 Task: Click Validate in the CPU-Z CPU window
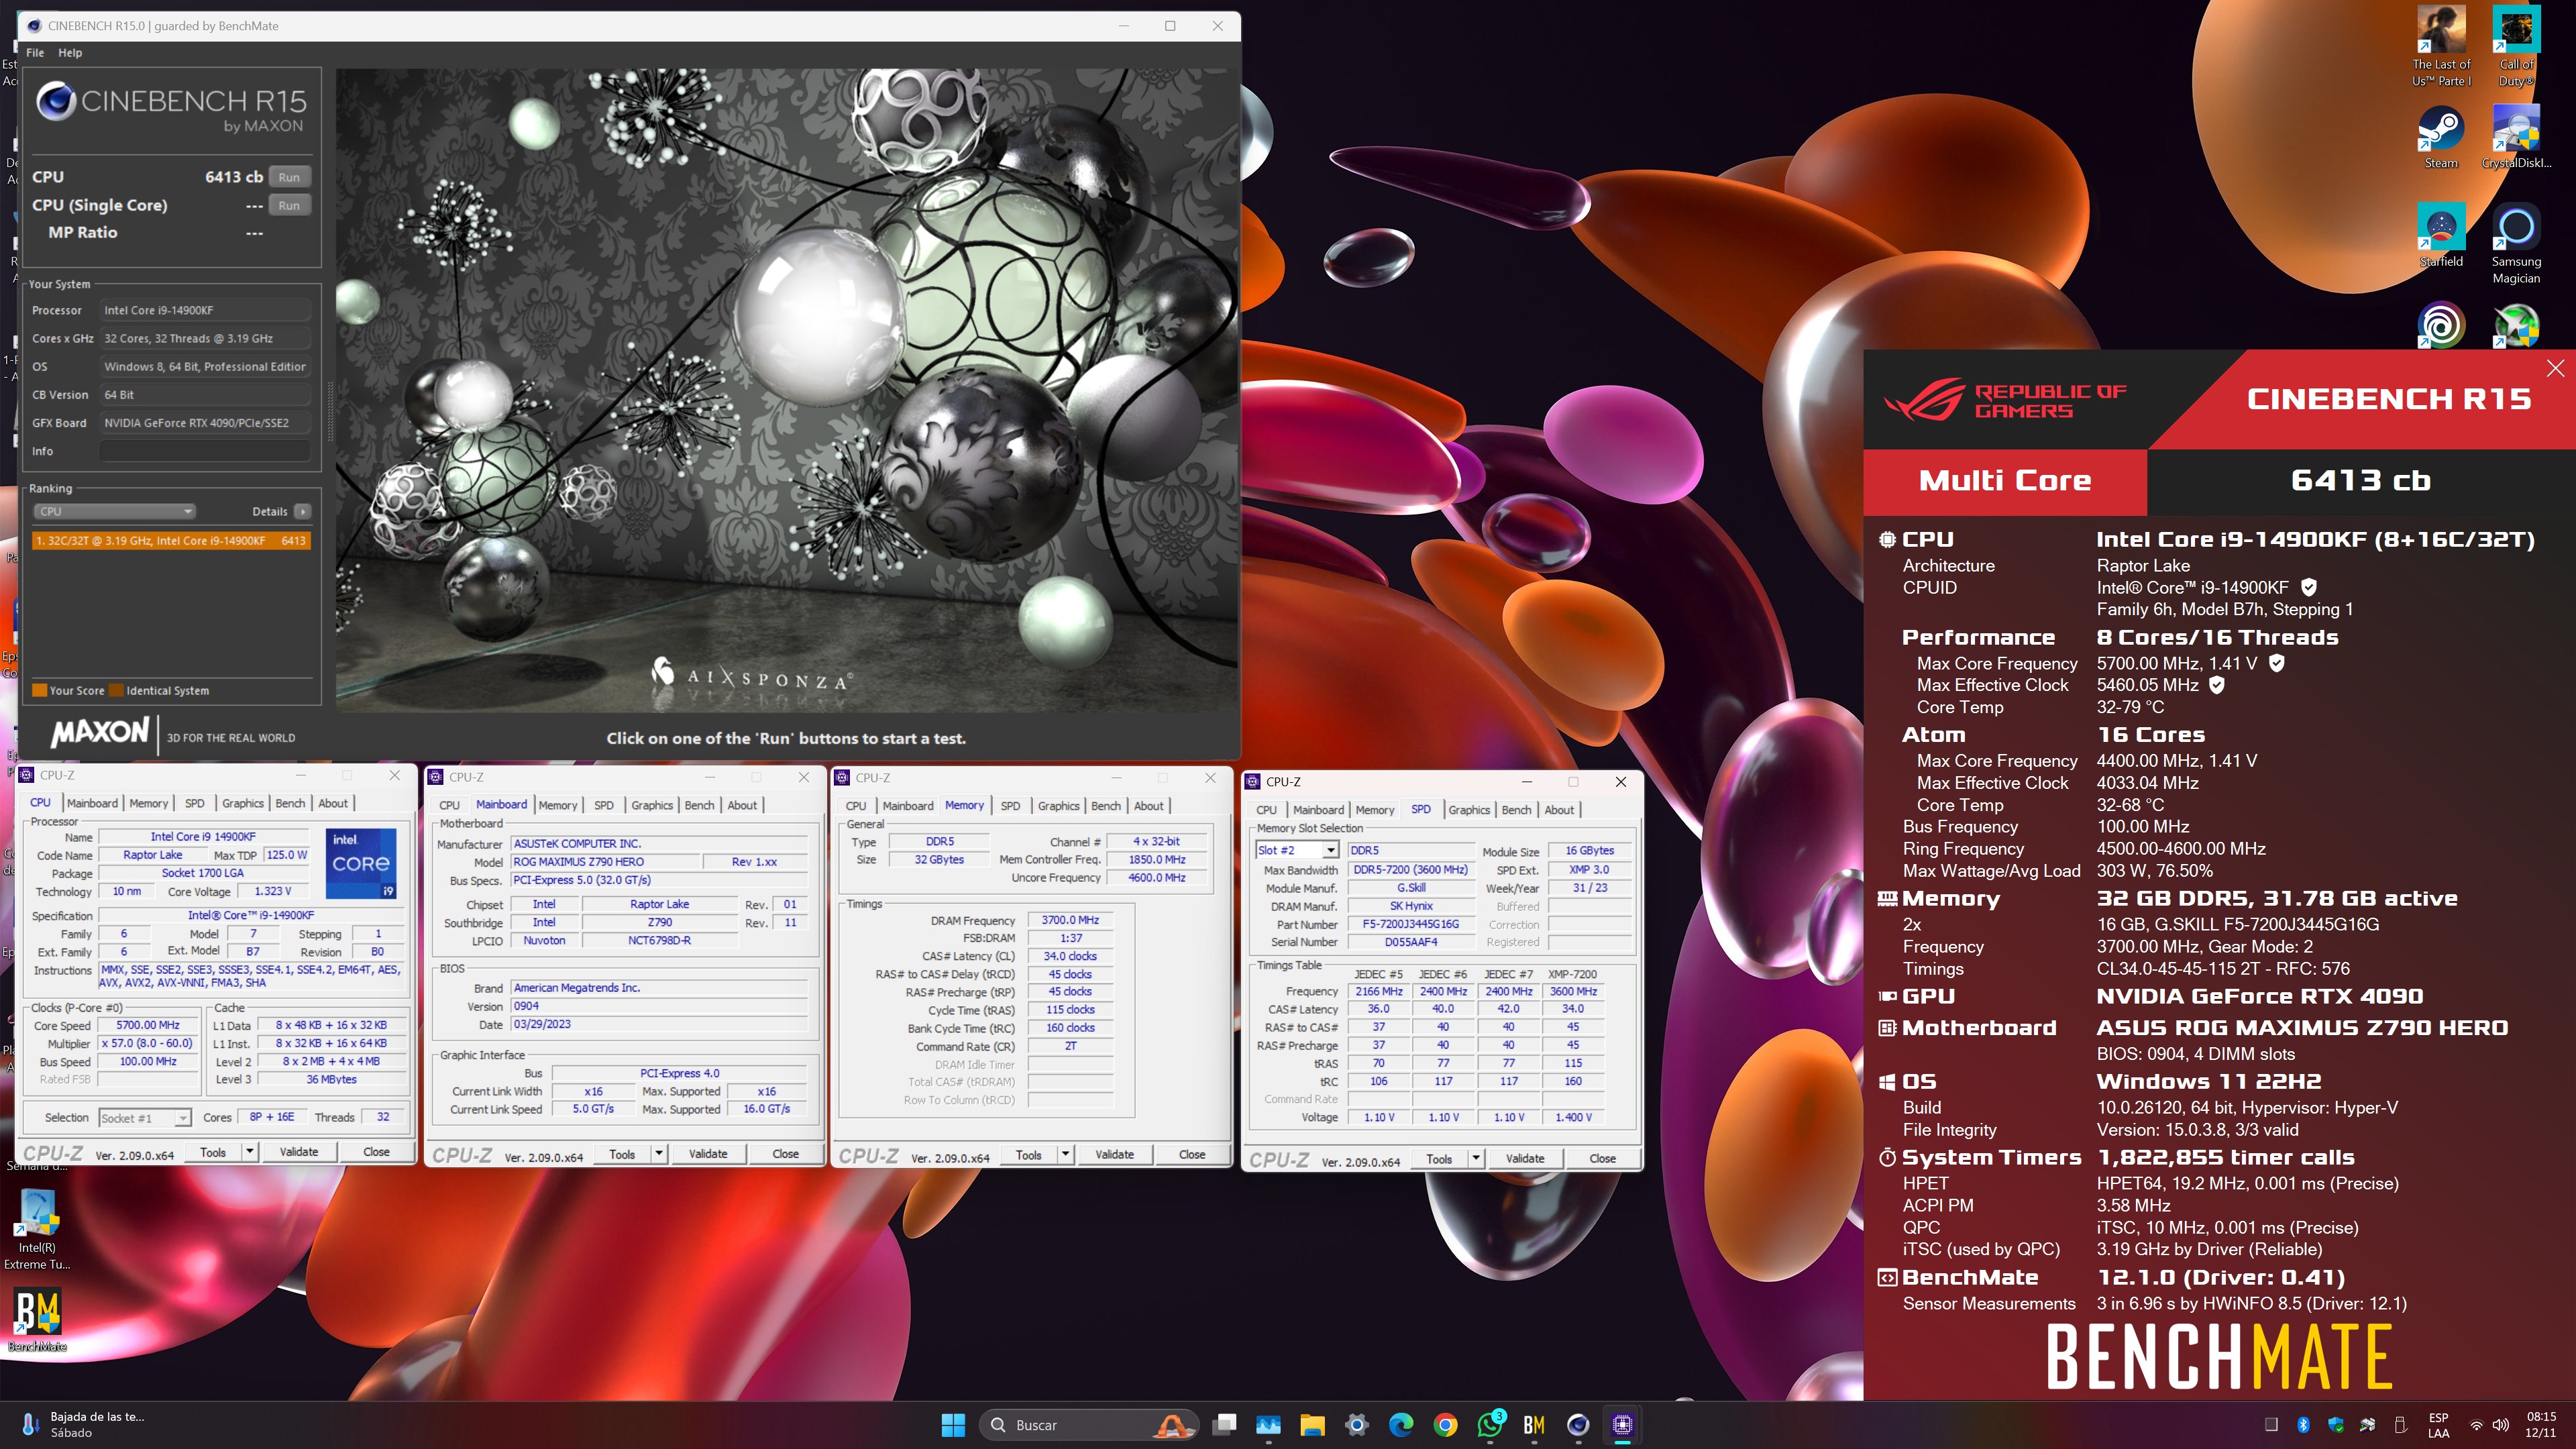click(298, 1151)
